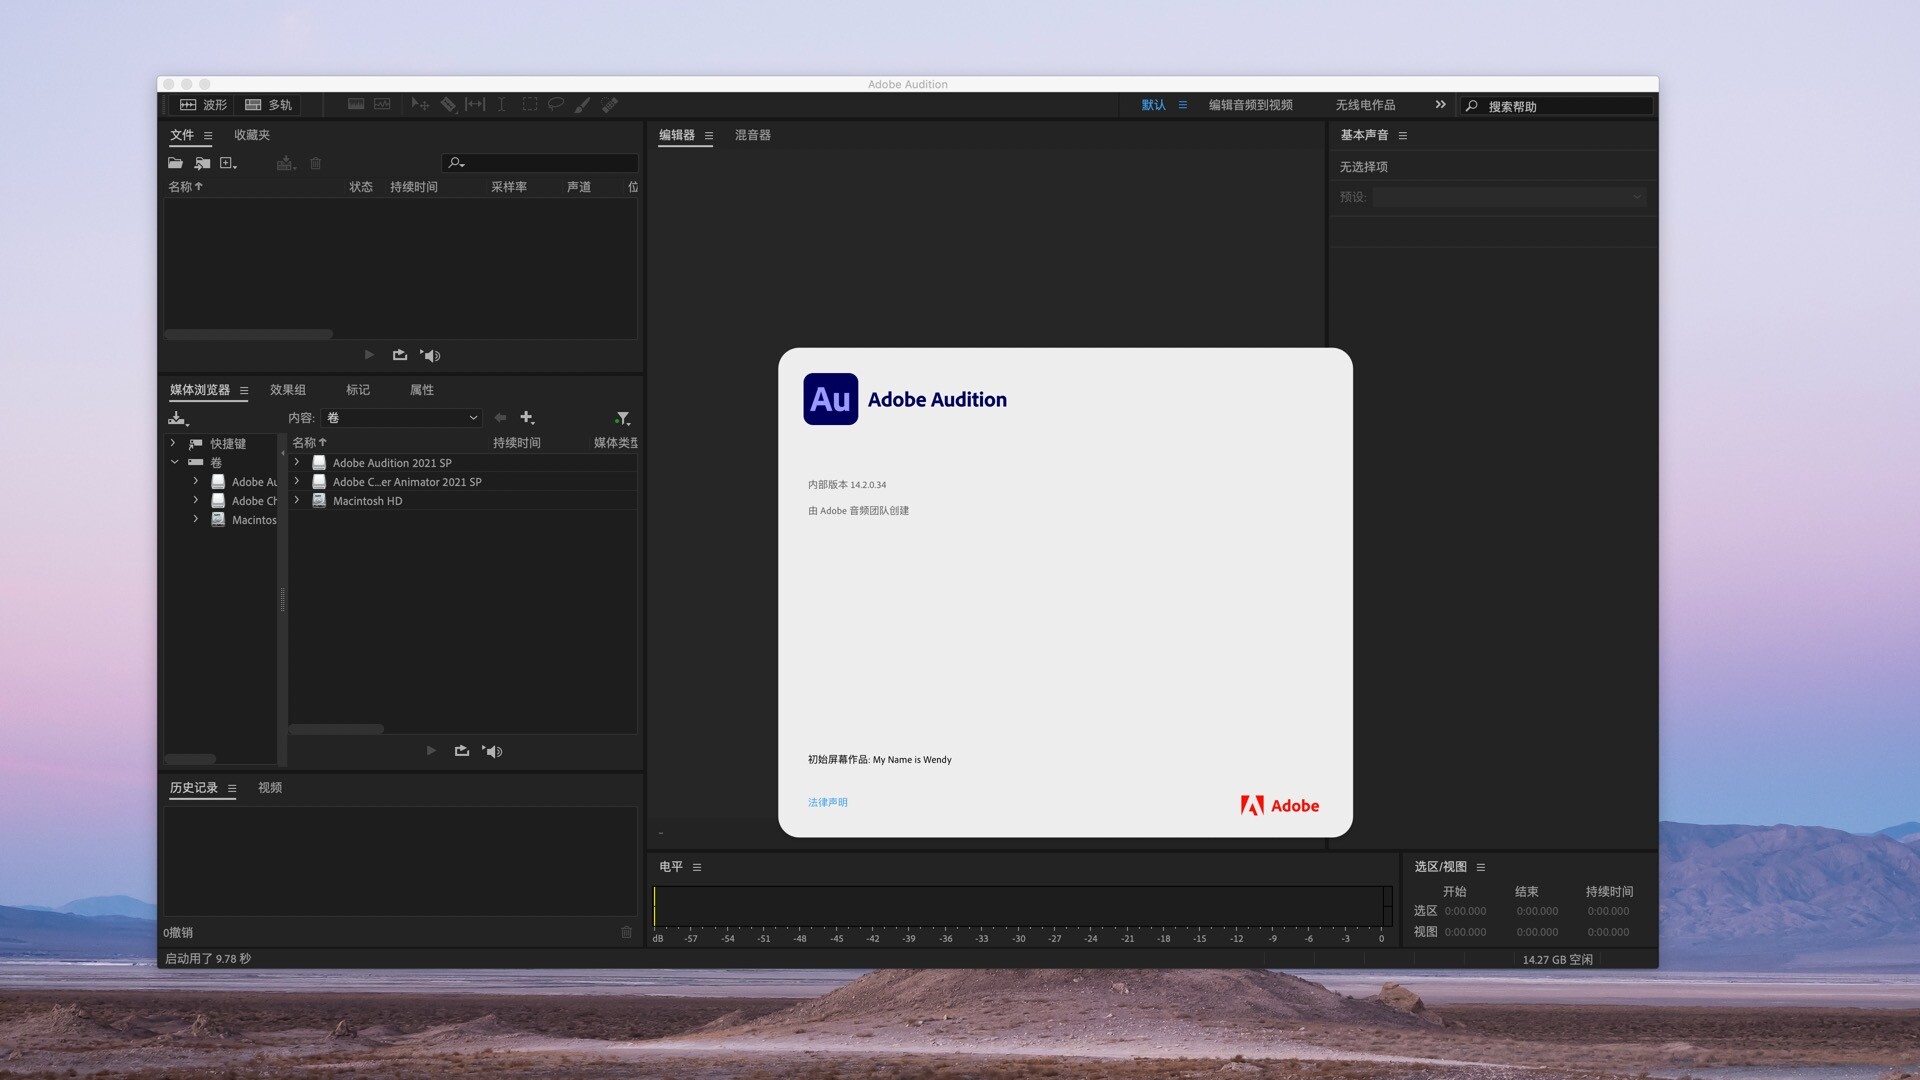1920x1080 pixels.
Task: Click the 法律声明 link in splash
Action: [x=828, y=802]
